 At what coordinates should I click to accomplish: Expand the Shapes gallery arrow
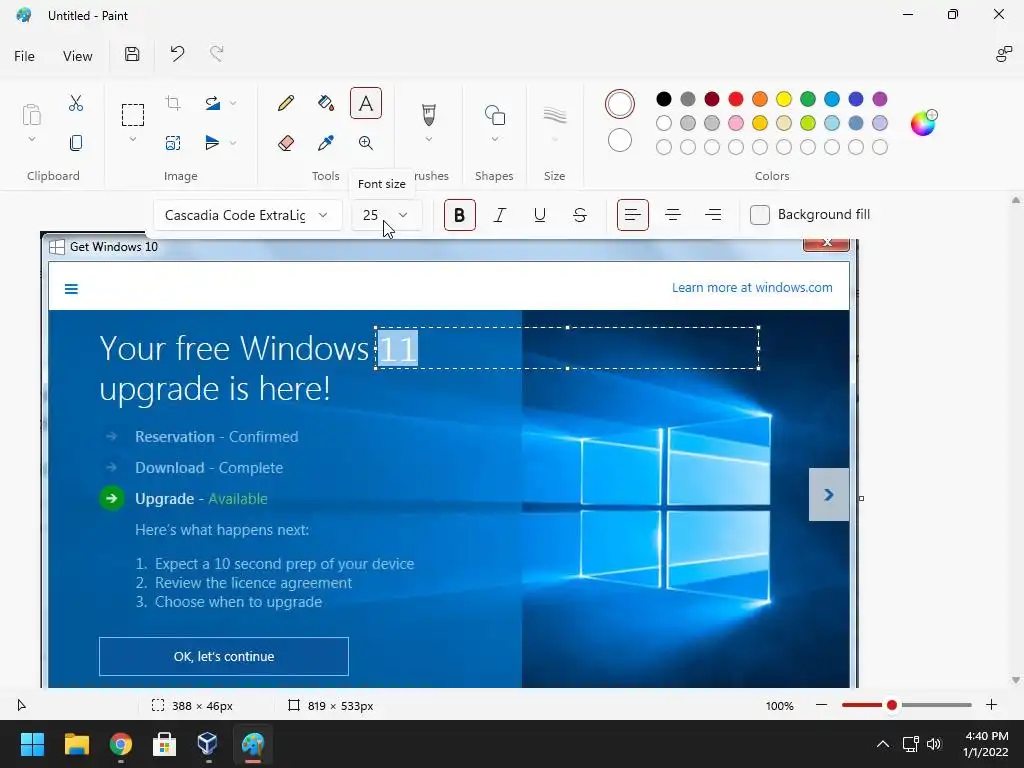[495, 140]
